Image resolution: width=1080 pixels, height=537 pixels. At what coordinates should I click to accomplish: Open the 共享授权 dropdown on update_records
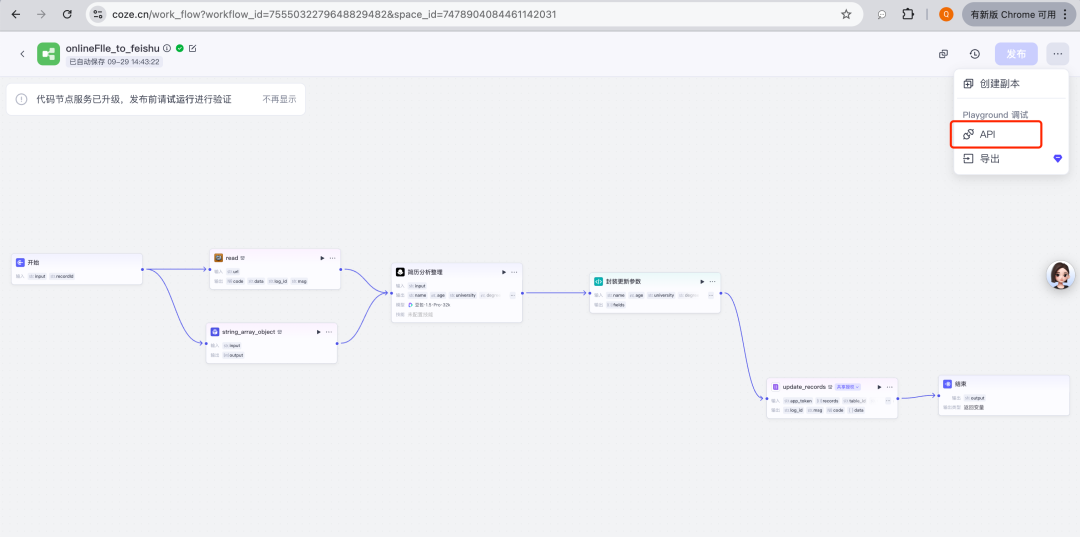[848, 386]
